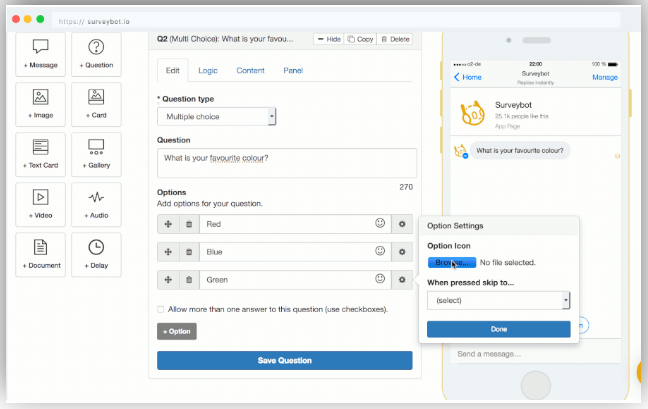Open emoji picker for Red option

tap(380, 223)
